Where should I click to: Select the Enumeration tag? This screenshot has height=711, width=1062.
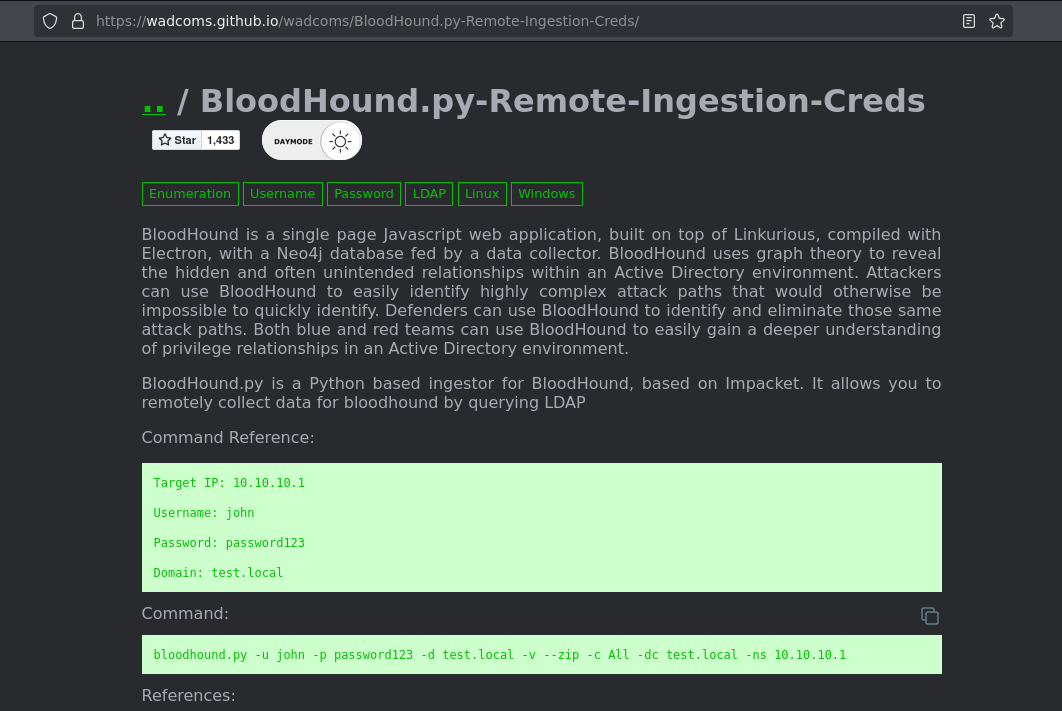[190, 194]
